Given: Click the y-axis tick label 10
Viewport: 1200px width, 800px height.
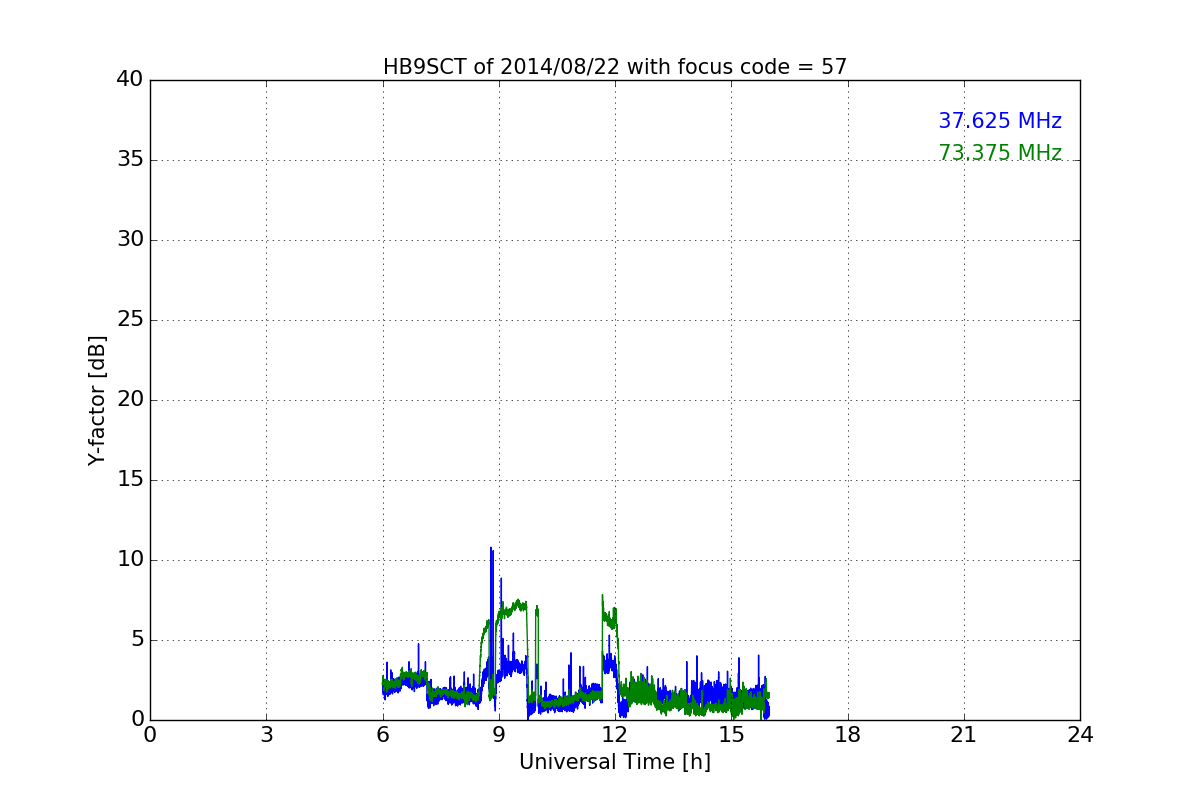Looking at the screenshot, I should pyautogui.click(x=130, y=560).
